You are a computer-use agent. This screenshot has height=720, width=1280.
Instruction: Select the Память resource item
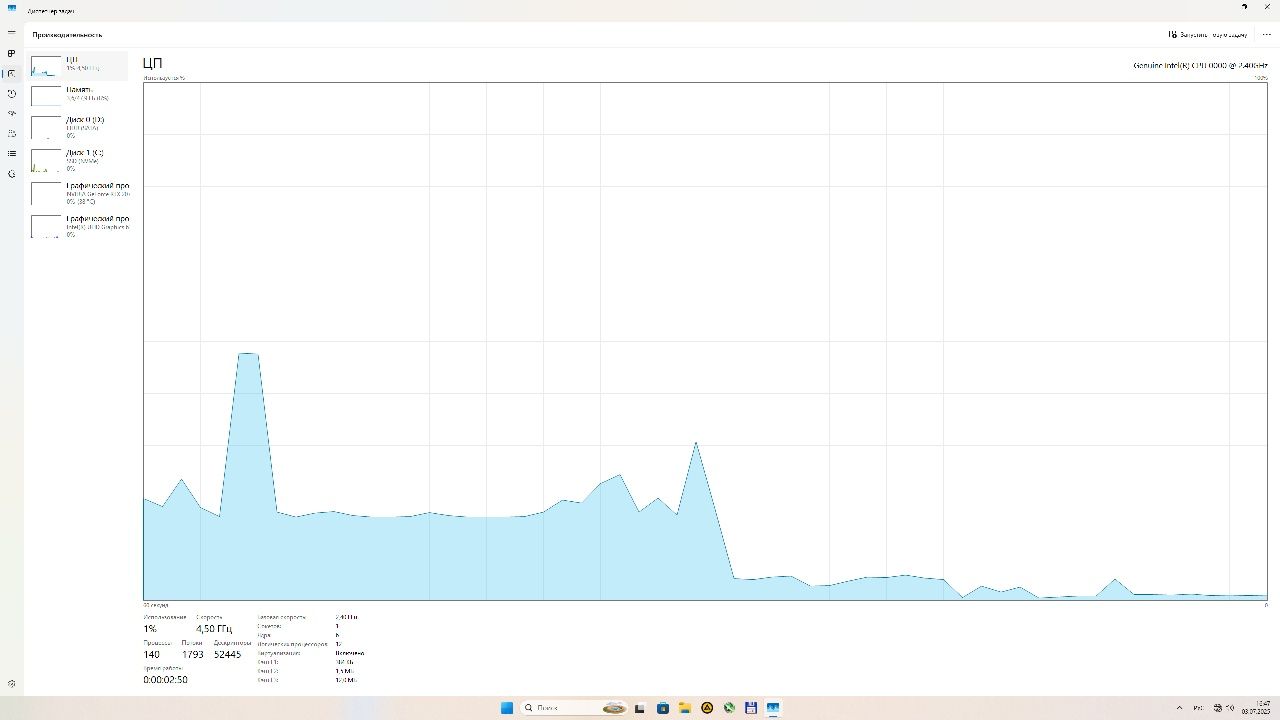point(78,95)
